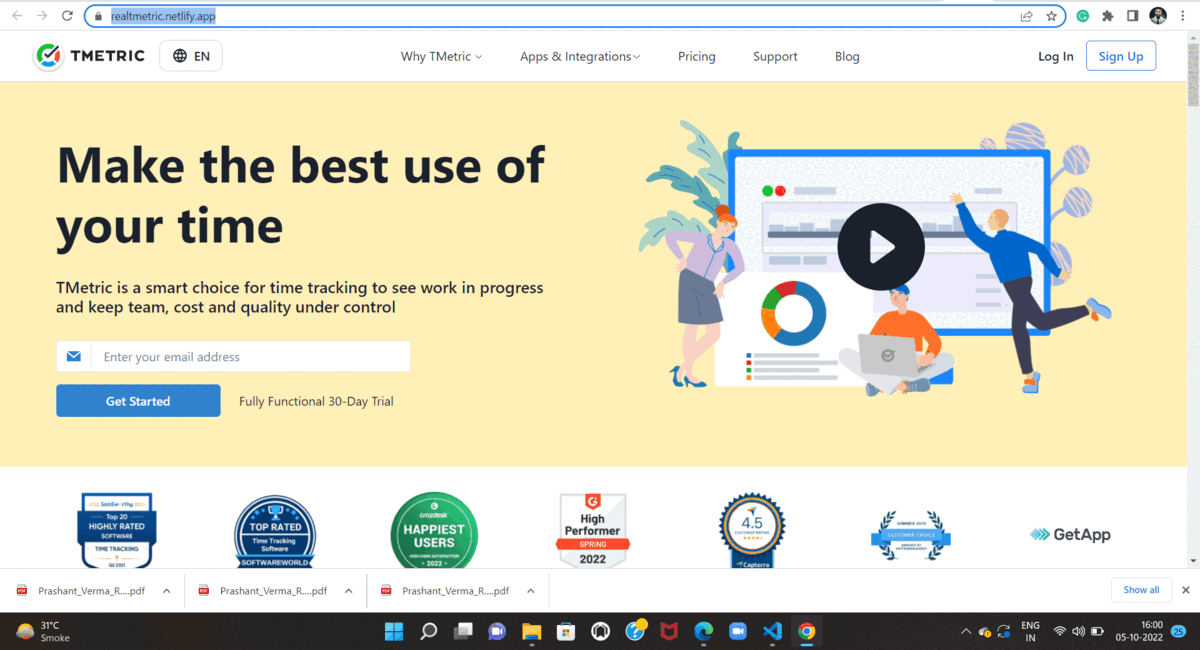The height and width of the screenshot is (650, 1200).
Task: Click the Get Started button
Action: (138, 400)
